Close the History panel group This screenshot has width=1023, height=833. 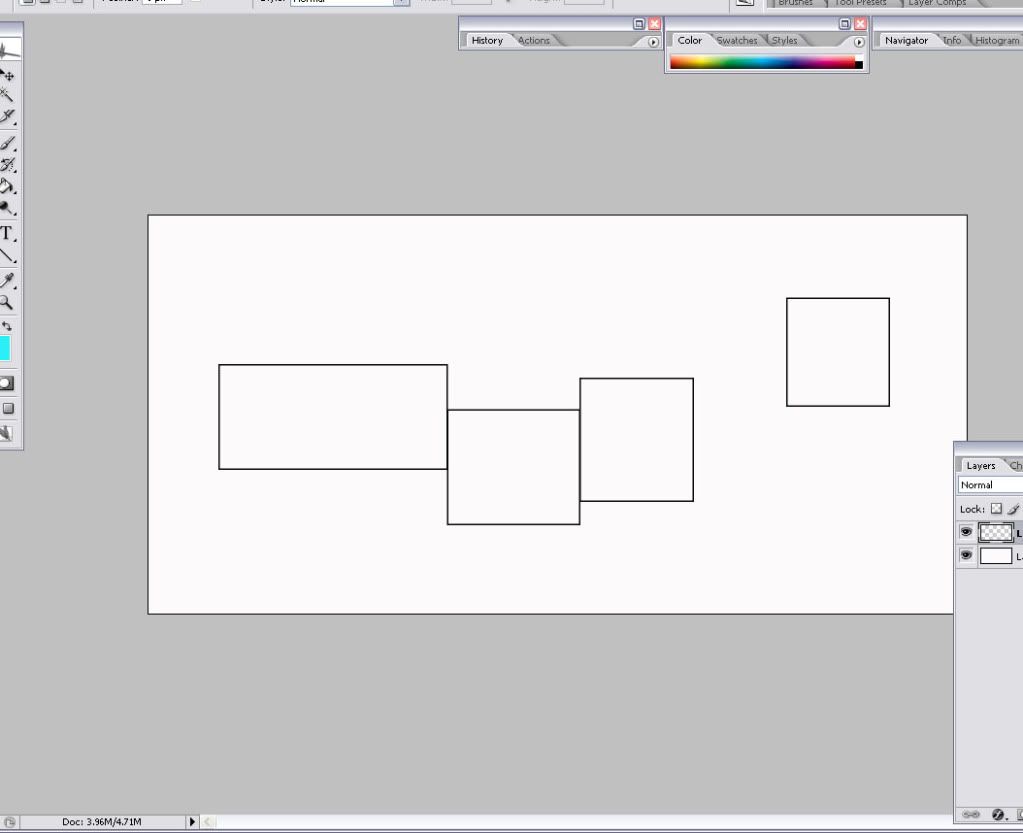click(654, 24)
